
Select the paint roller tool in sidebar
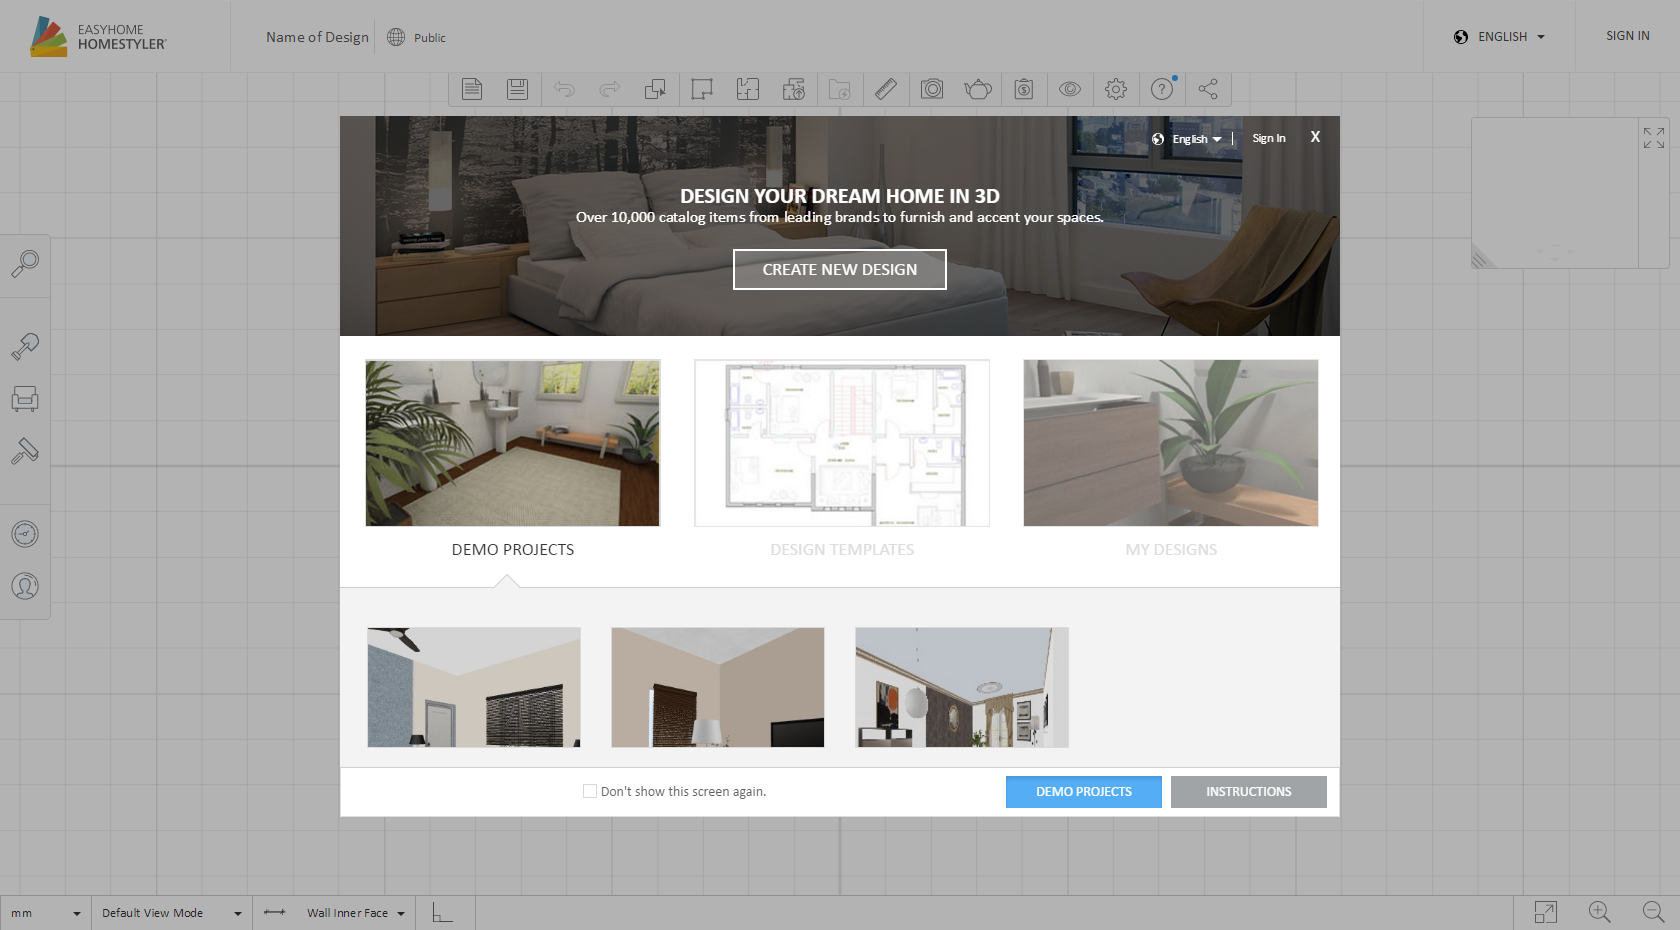point(25,347)
